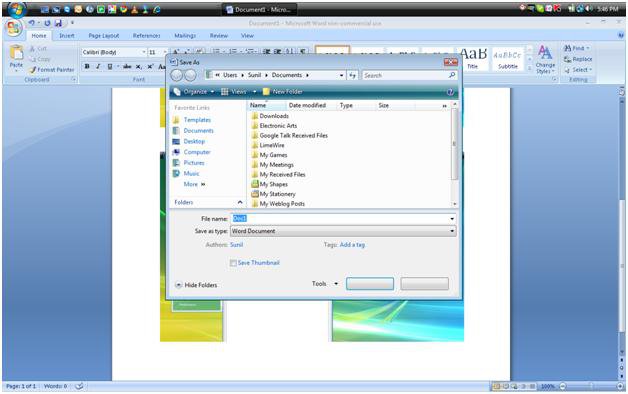This screenshot has width=628, height=394.
Task: Click the proofing check icon in the status bar
Action: [x=79, y=386]
